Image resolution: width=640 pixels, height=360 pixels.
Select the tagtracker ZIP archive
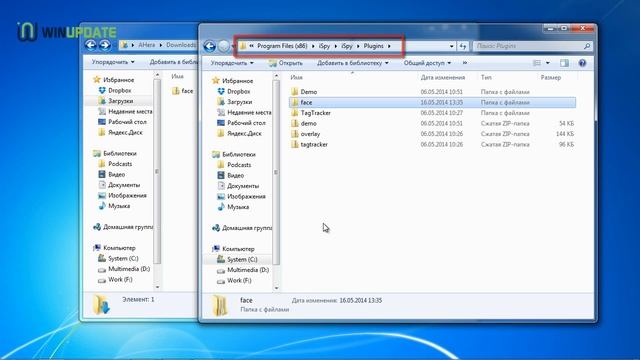pos(314,144)
